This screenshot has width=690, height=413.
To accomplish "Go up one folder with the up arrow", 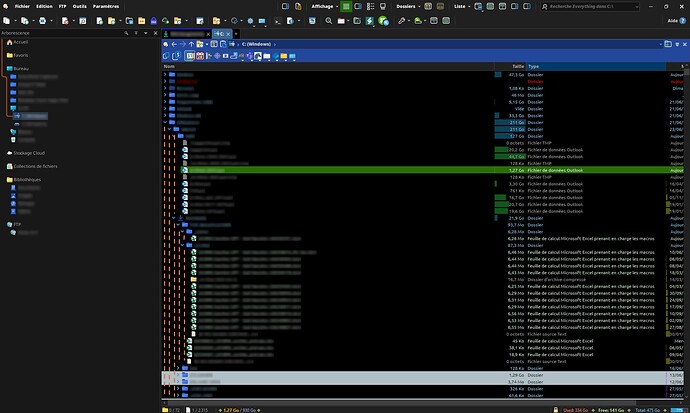I will (x=191, y=44).
